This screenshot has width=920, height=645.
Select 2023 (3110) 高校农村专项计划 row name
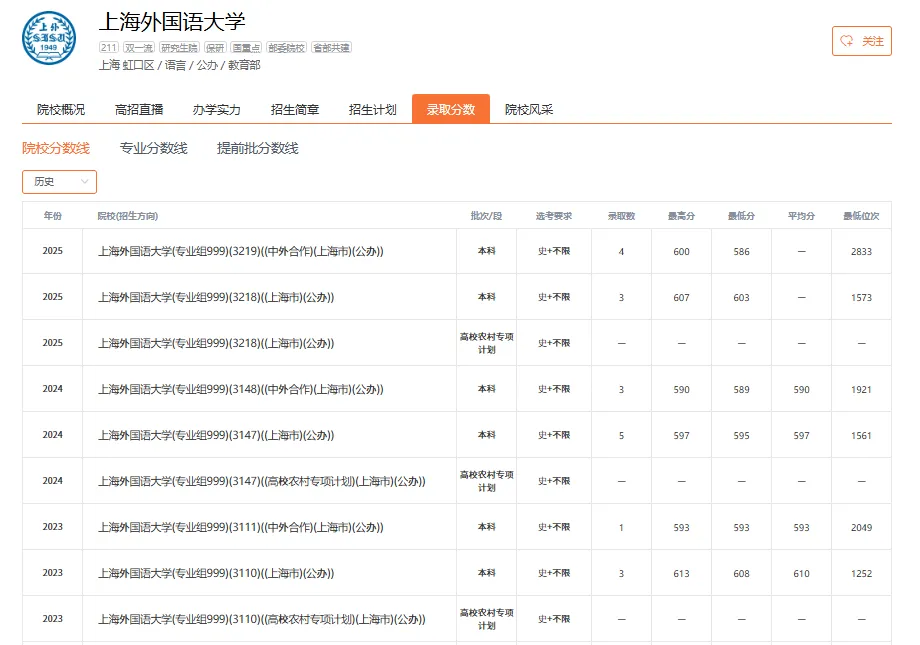click(262, 619)
